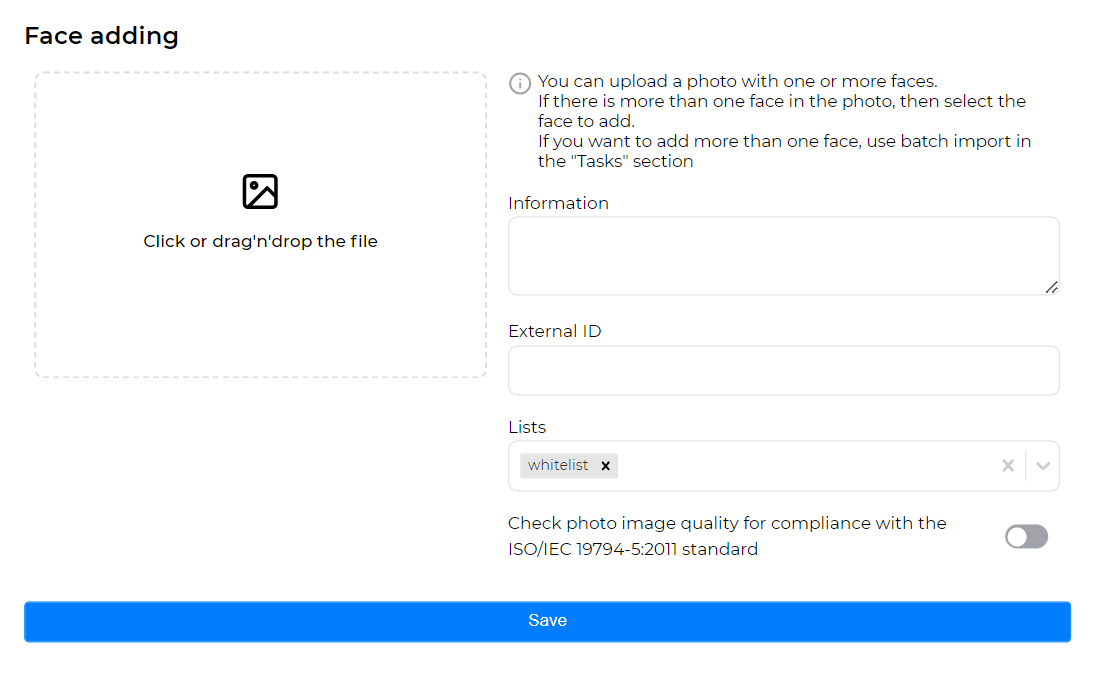
Task: Clear all selected Lists using the × icon
Action: point(1007,465)
